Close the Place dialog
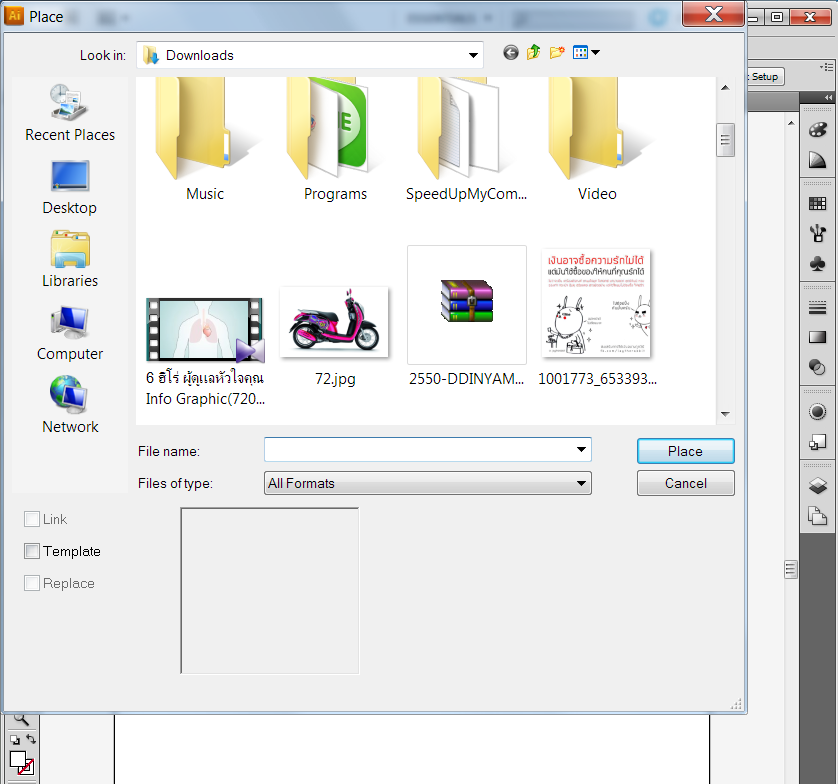 point(713,14)
